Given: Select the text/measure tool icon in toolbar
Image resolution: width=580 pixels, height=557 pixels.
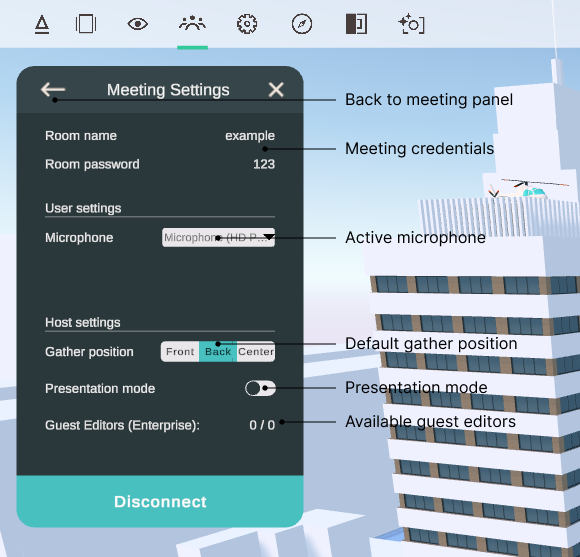Looking at the screenshot, I should 42,24.
